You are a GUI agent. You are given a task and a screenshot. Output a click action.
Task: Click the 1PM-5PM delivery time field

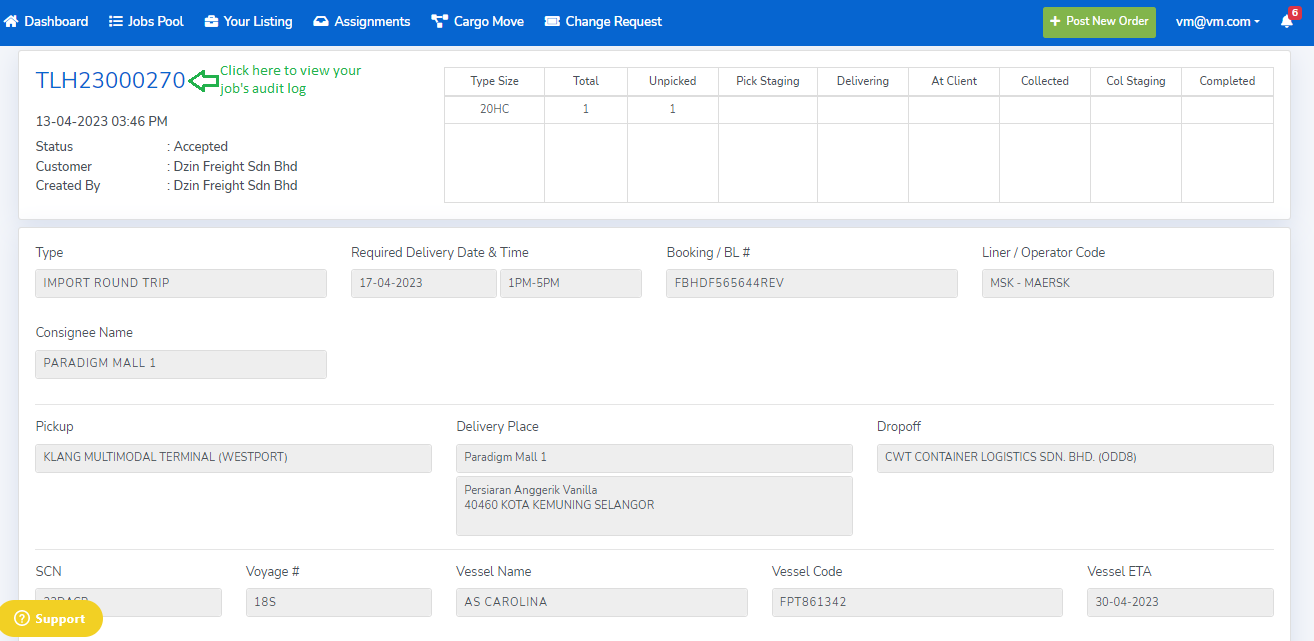[570, 283]
